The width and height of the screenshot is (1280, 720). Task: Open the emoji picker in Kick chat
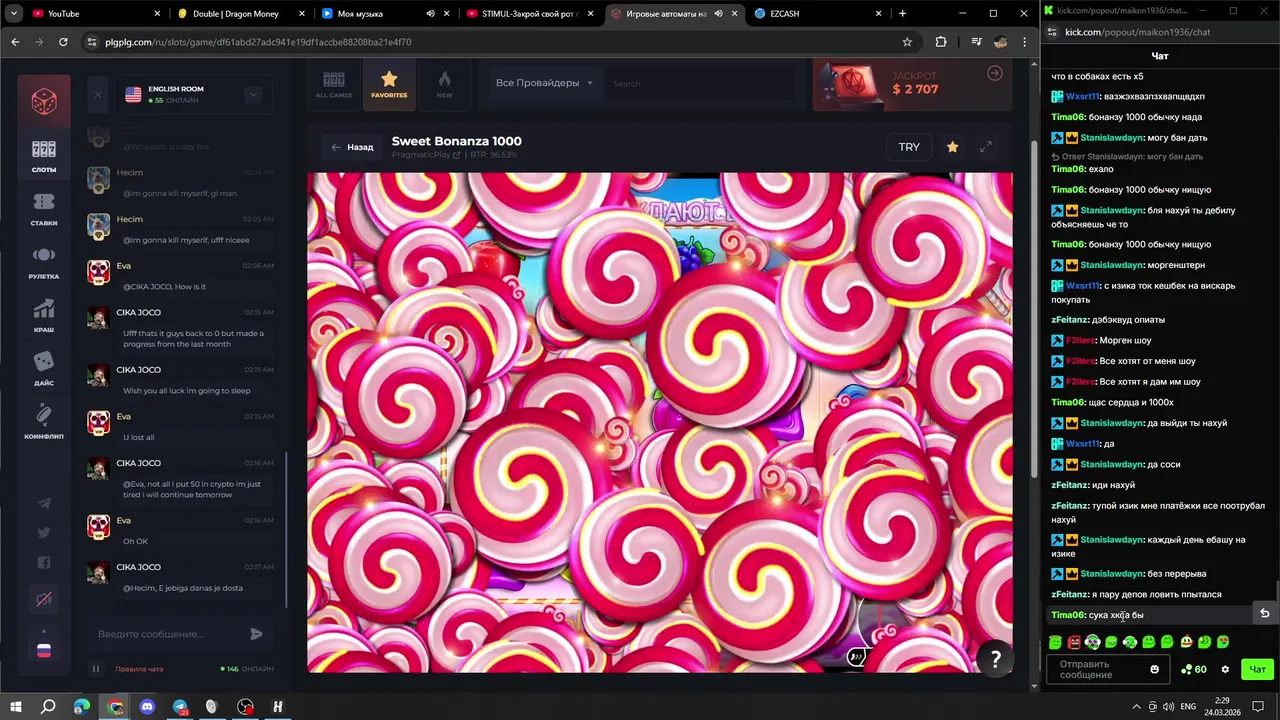(1155, 669)
